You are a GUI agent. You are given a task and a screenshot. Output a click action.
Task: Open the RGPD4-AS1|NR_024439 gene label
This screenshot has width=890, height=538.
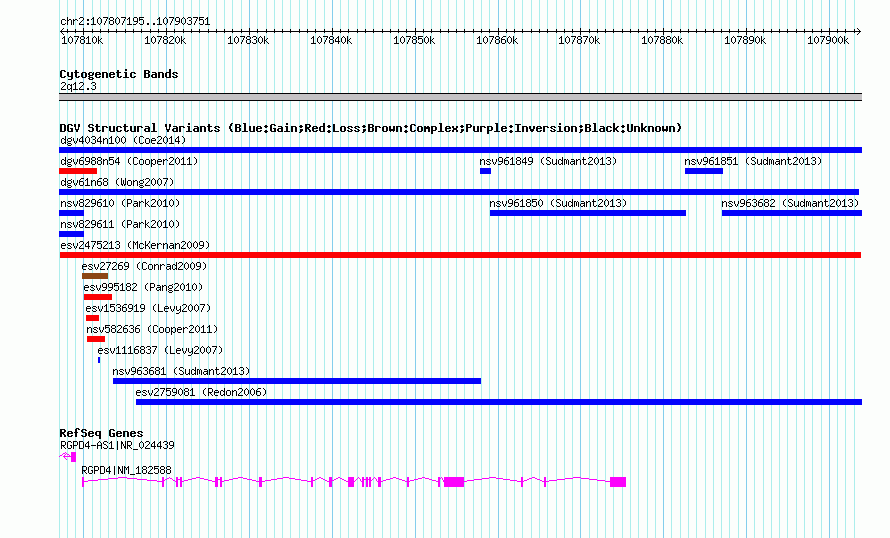click(117, 445)
